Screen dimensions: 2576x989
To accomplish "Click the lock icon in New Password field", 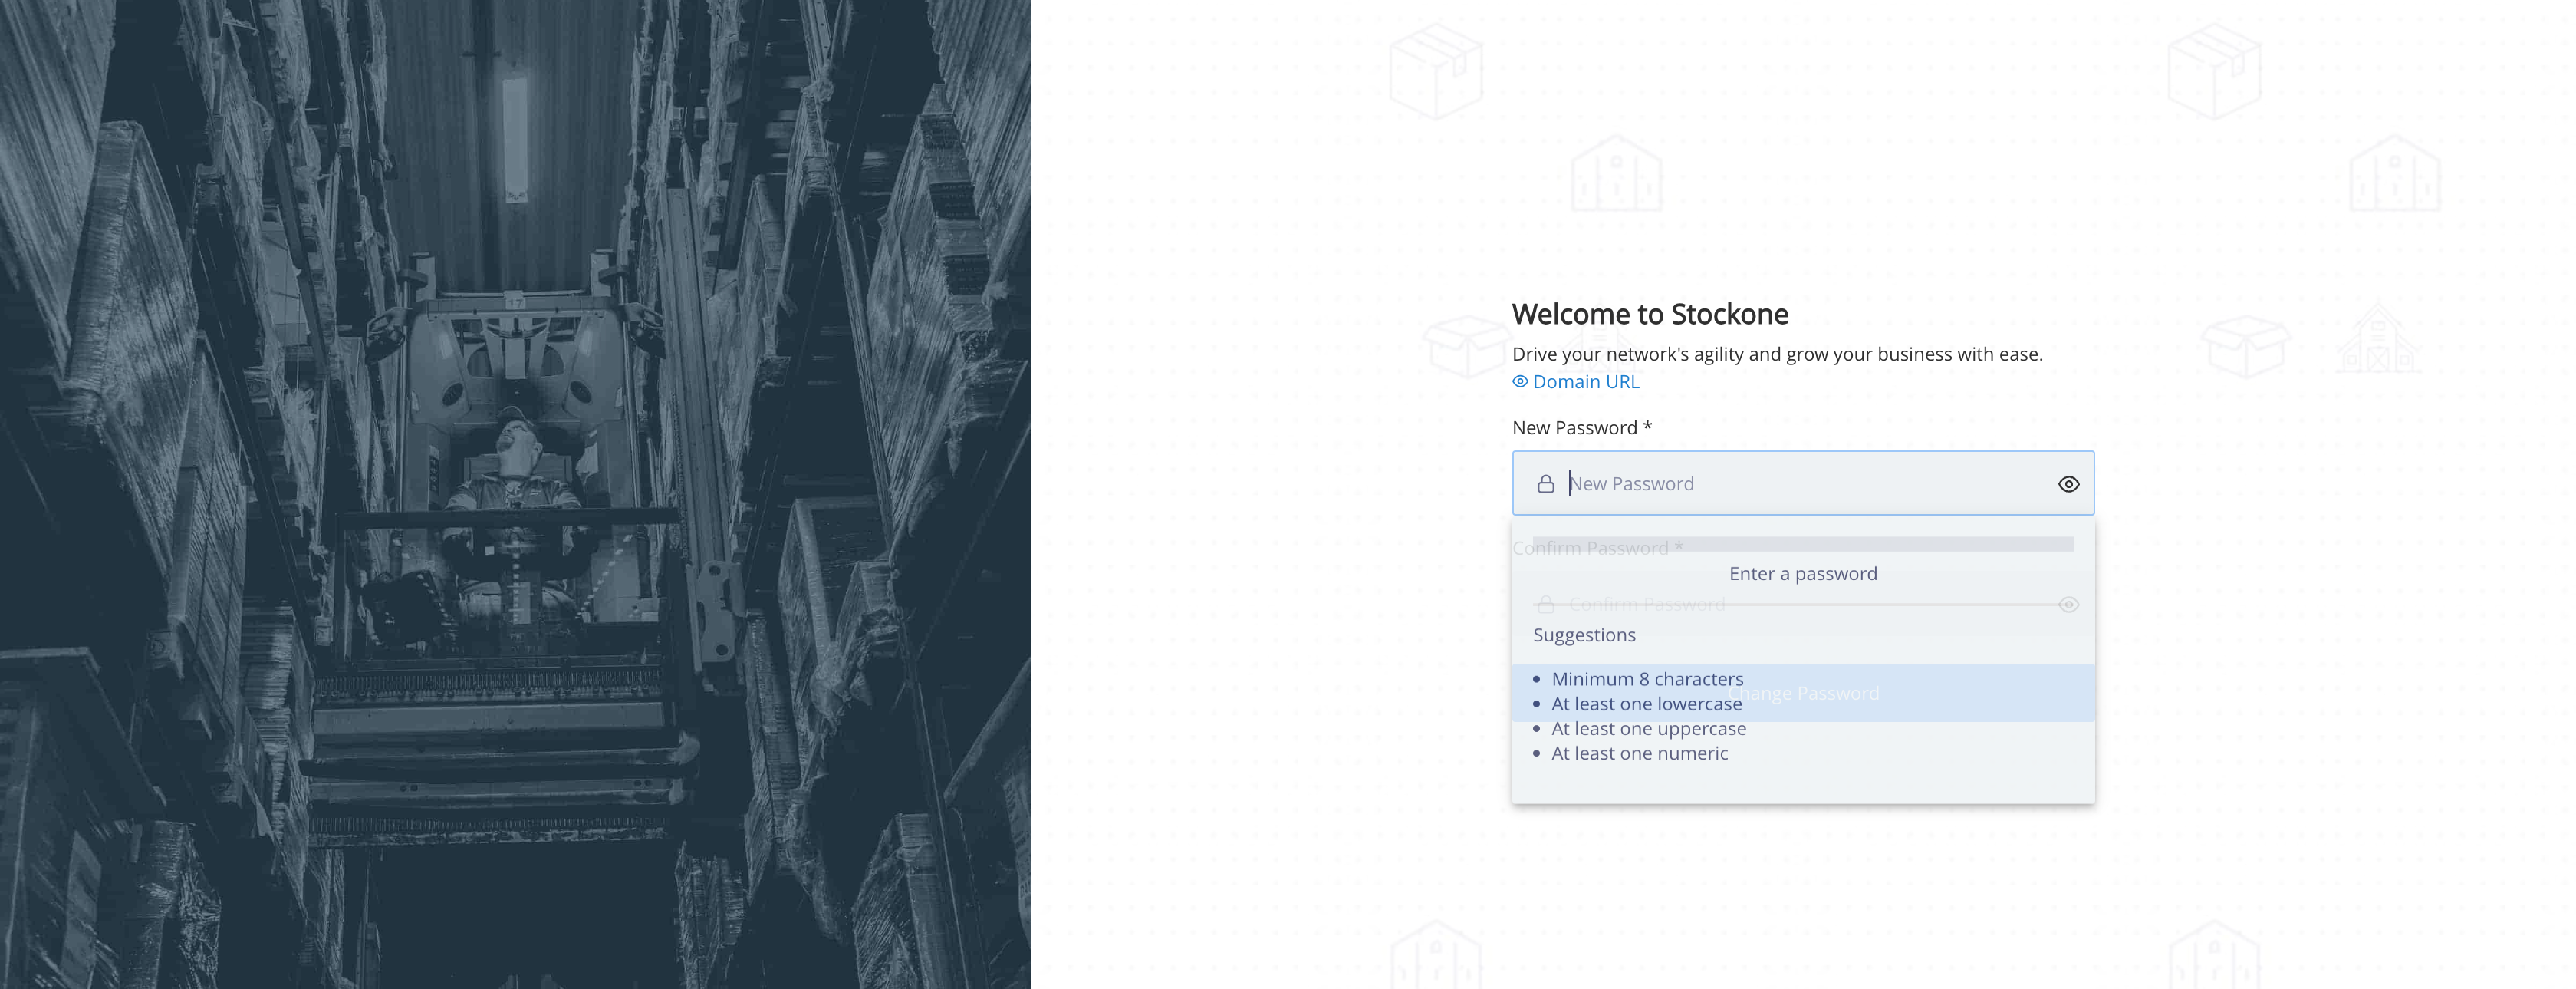I will click(1545, 484).
